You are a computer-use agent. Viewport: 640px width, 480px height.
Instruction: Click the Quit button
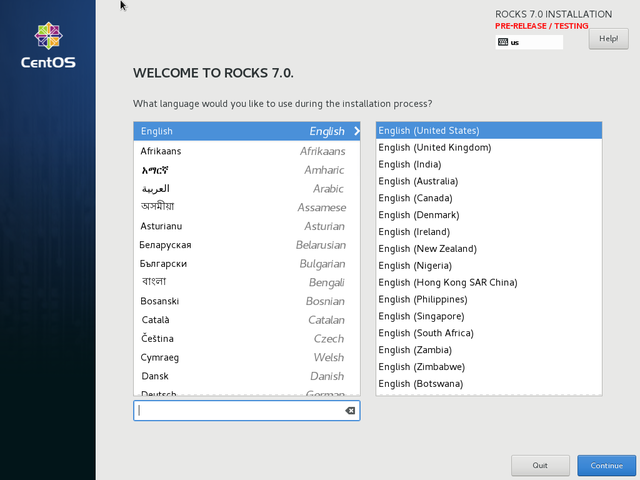(x=540, y=465)
